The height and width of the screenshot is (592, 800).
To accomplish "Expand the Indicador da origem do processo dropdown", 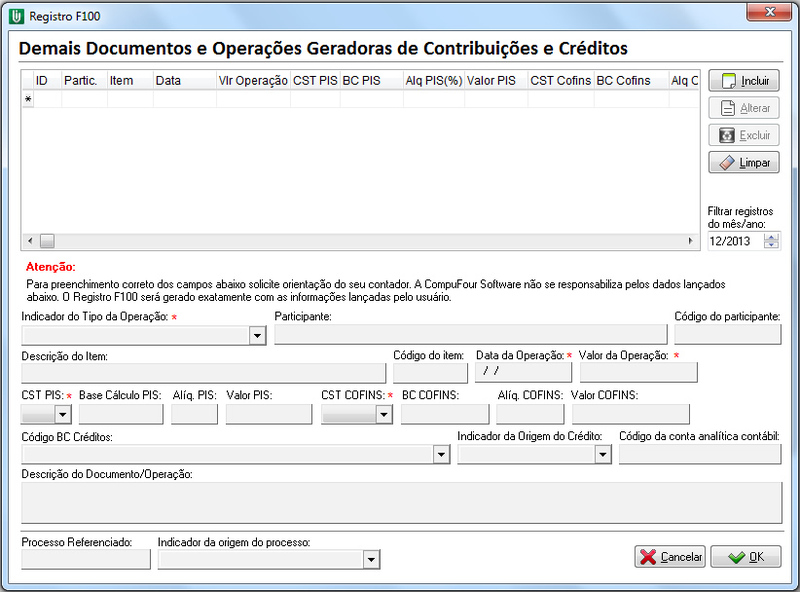I will (371, 560).
